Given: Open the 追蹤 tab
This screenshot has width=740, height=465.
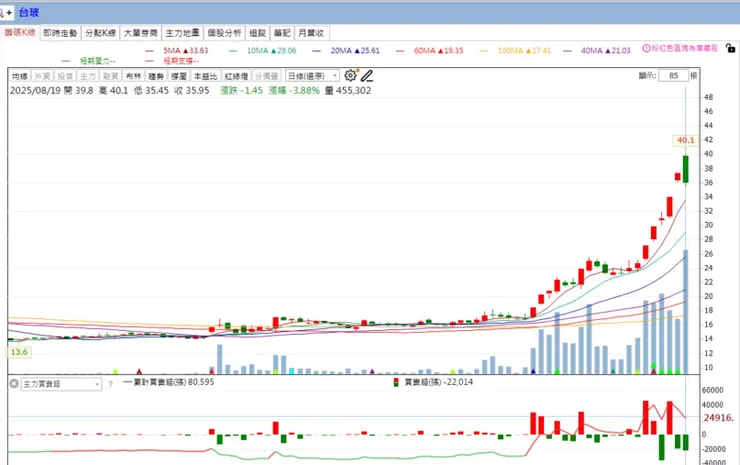Looking at the screenshot, I should click(258, 33).
